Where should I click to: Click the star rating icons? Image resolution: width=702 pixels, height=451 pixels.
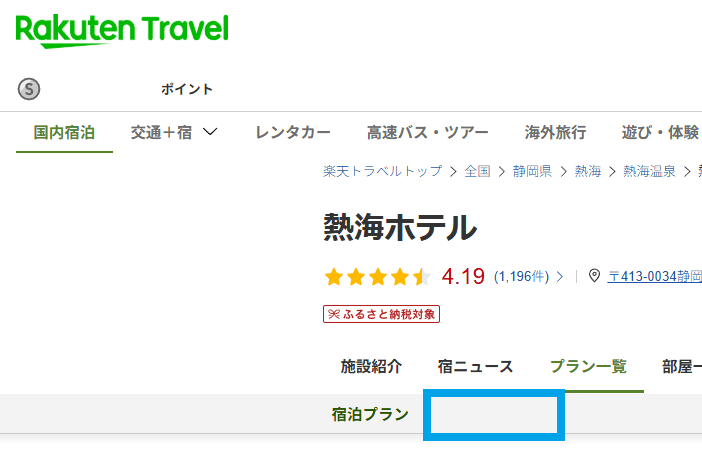pyautogui.click(x=377, y=276)
